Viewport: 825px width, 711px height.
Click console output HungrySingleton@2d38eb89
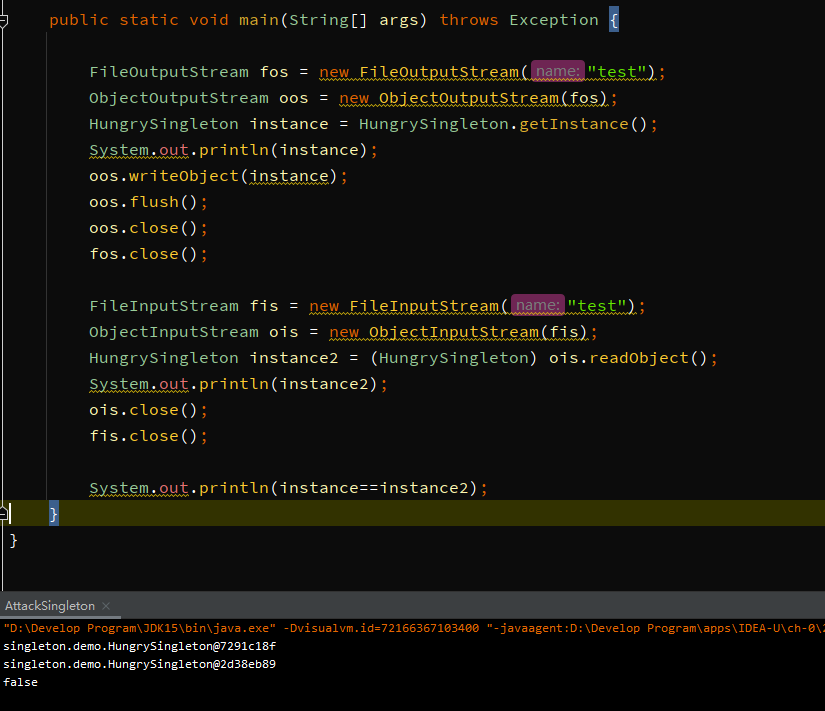click(x=139, y=664)
